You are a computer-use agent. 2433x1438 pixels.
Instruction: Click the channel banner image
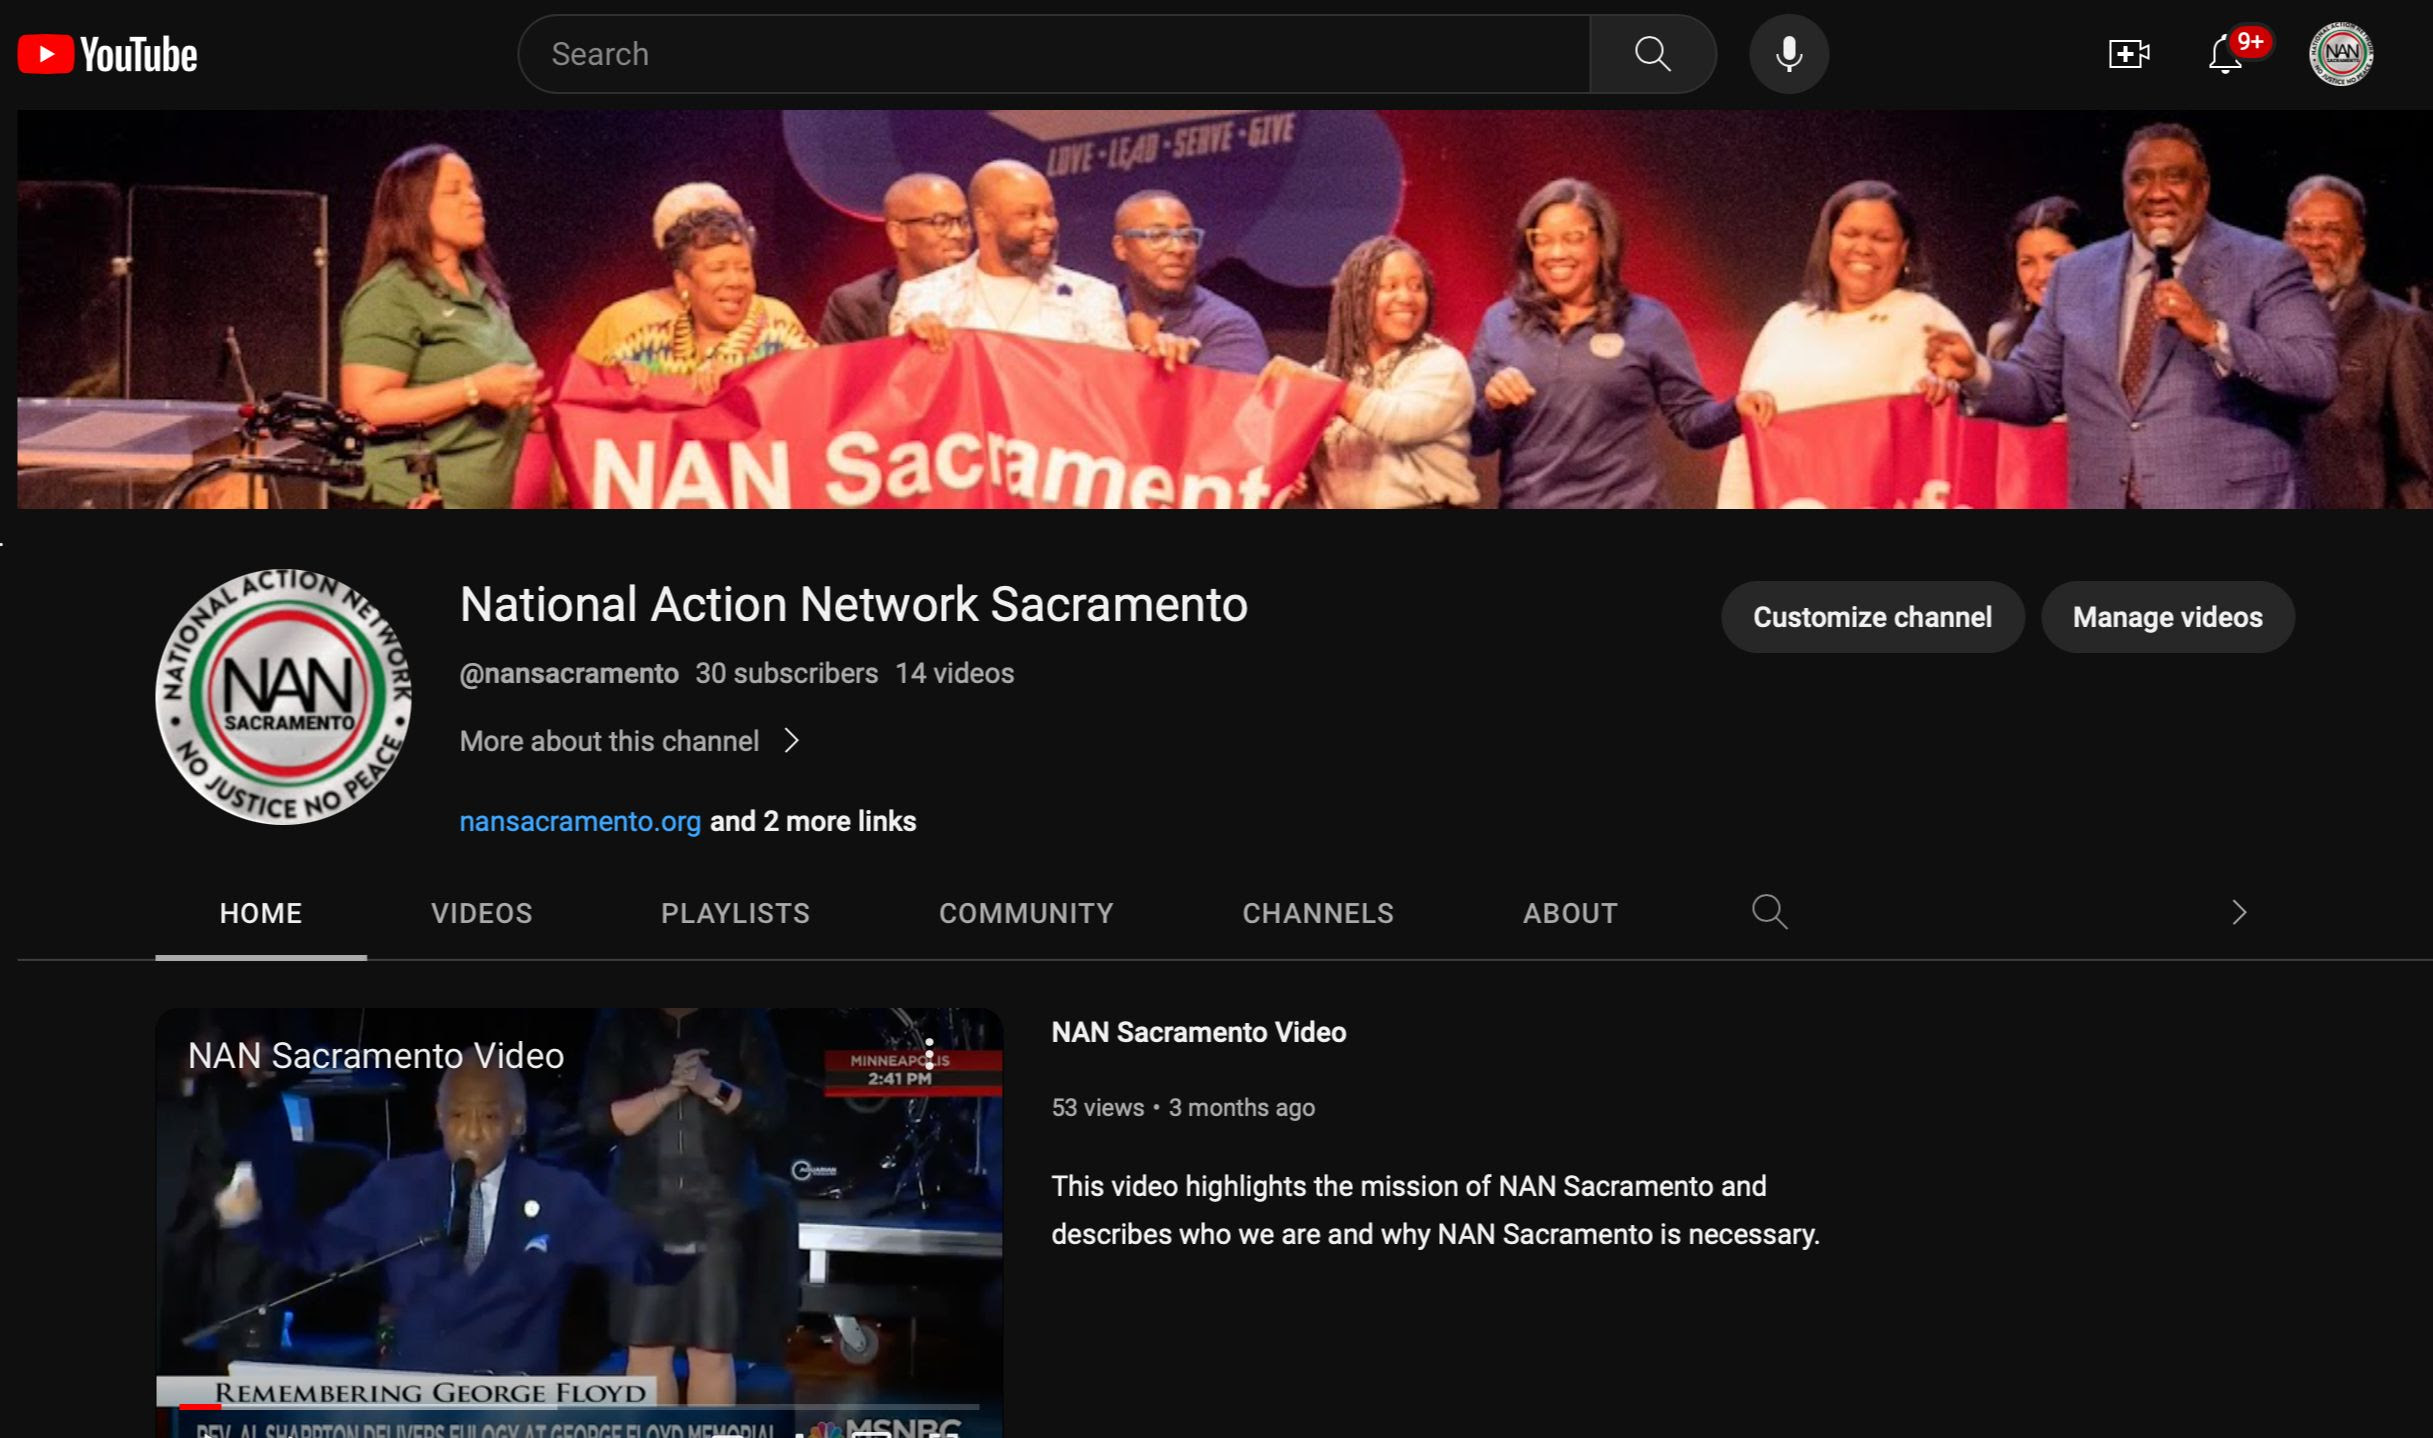(1225, 309)
